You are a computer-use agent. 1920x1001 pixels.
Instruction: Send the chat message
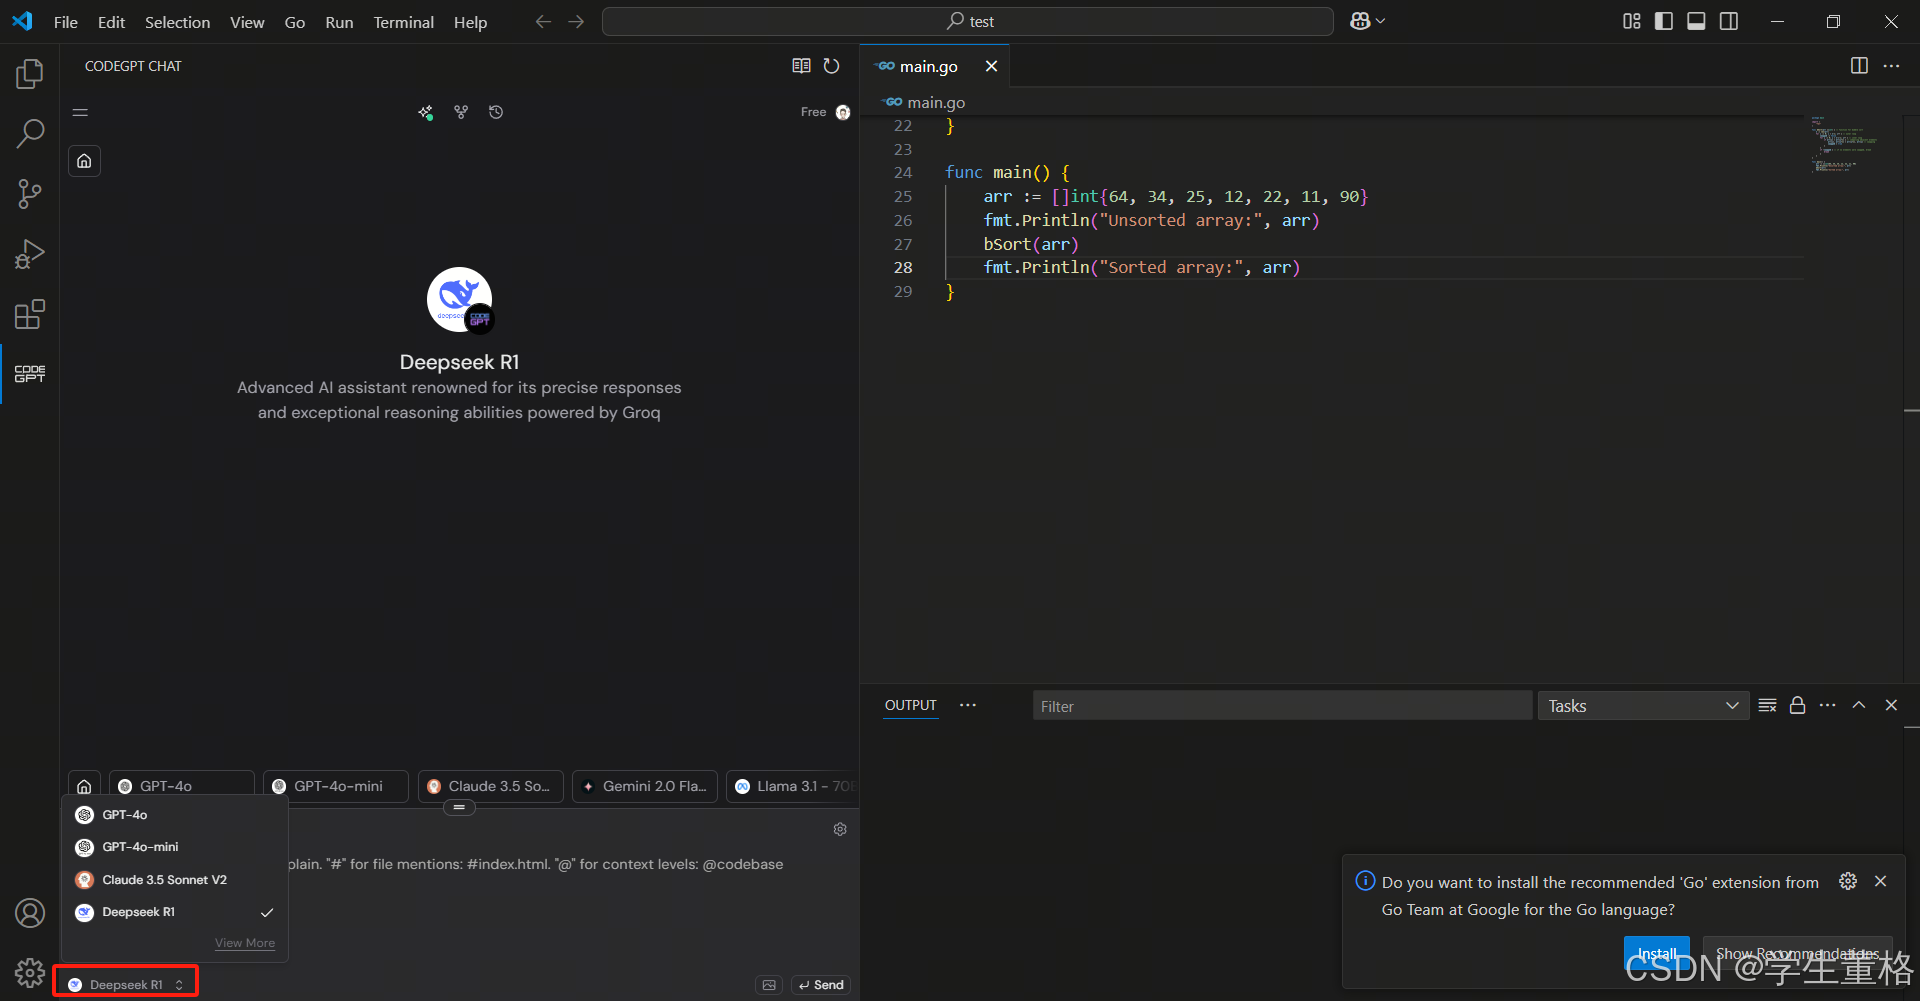[821, 985]
